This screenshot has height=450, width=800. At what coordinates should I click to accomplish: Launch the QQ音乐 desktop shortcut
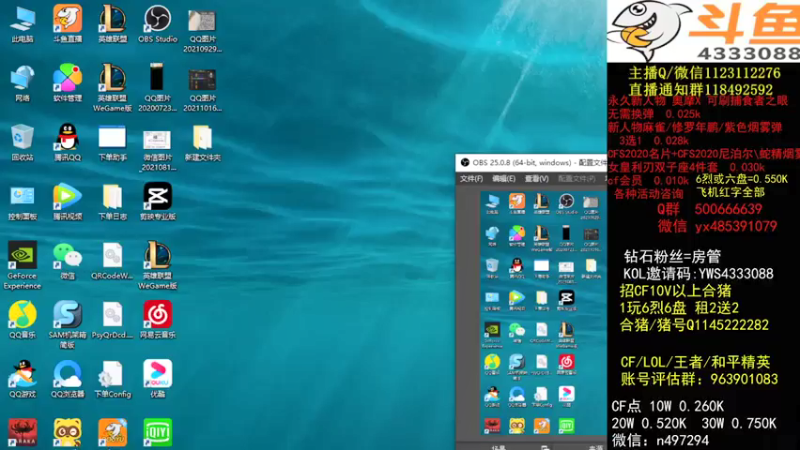click(22, 321)
